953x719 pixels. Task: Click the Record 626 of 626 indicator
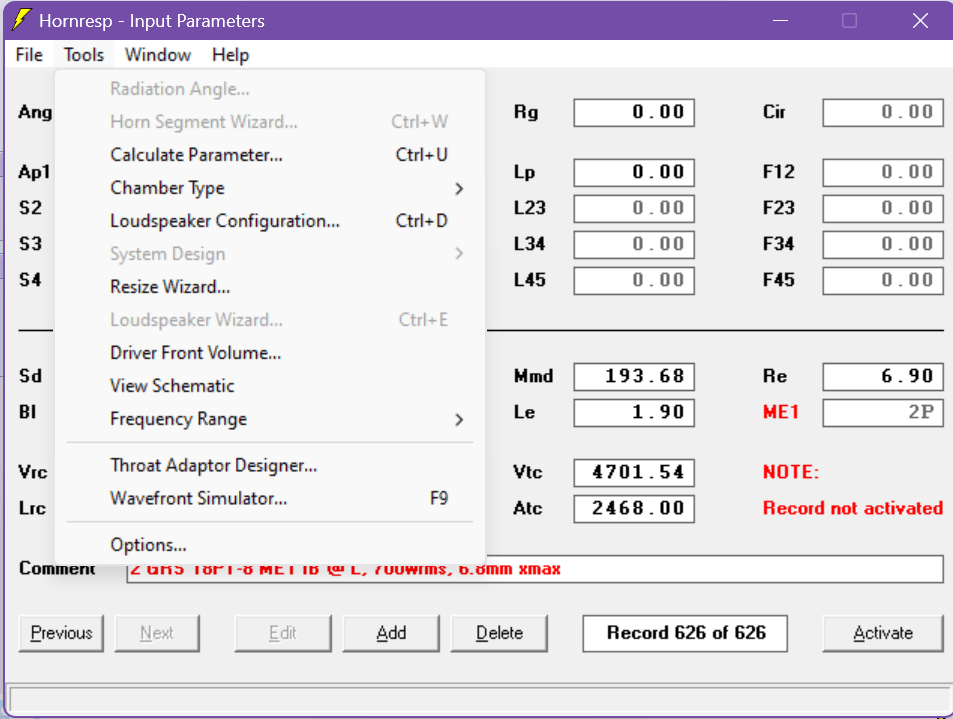coord(685,633)
